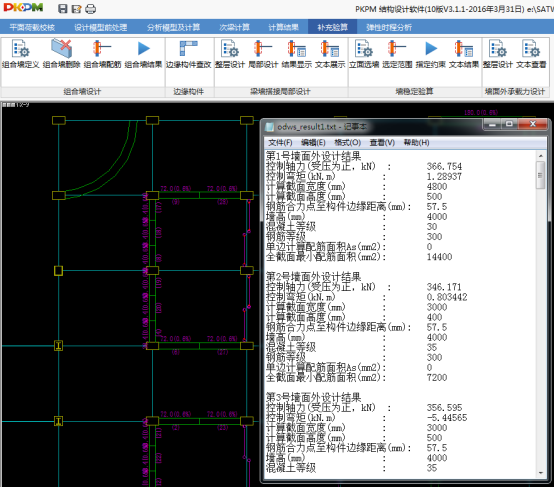Open 组合墙定义 tool
The image size is (554, 488).
coord(20,54)
